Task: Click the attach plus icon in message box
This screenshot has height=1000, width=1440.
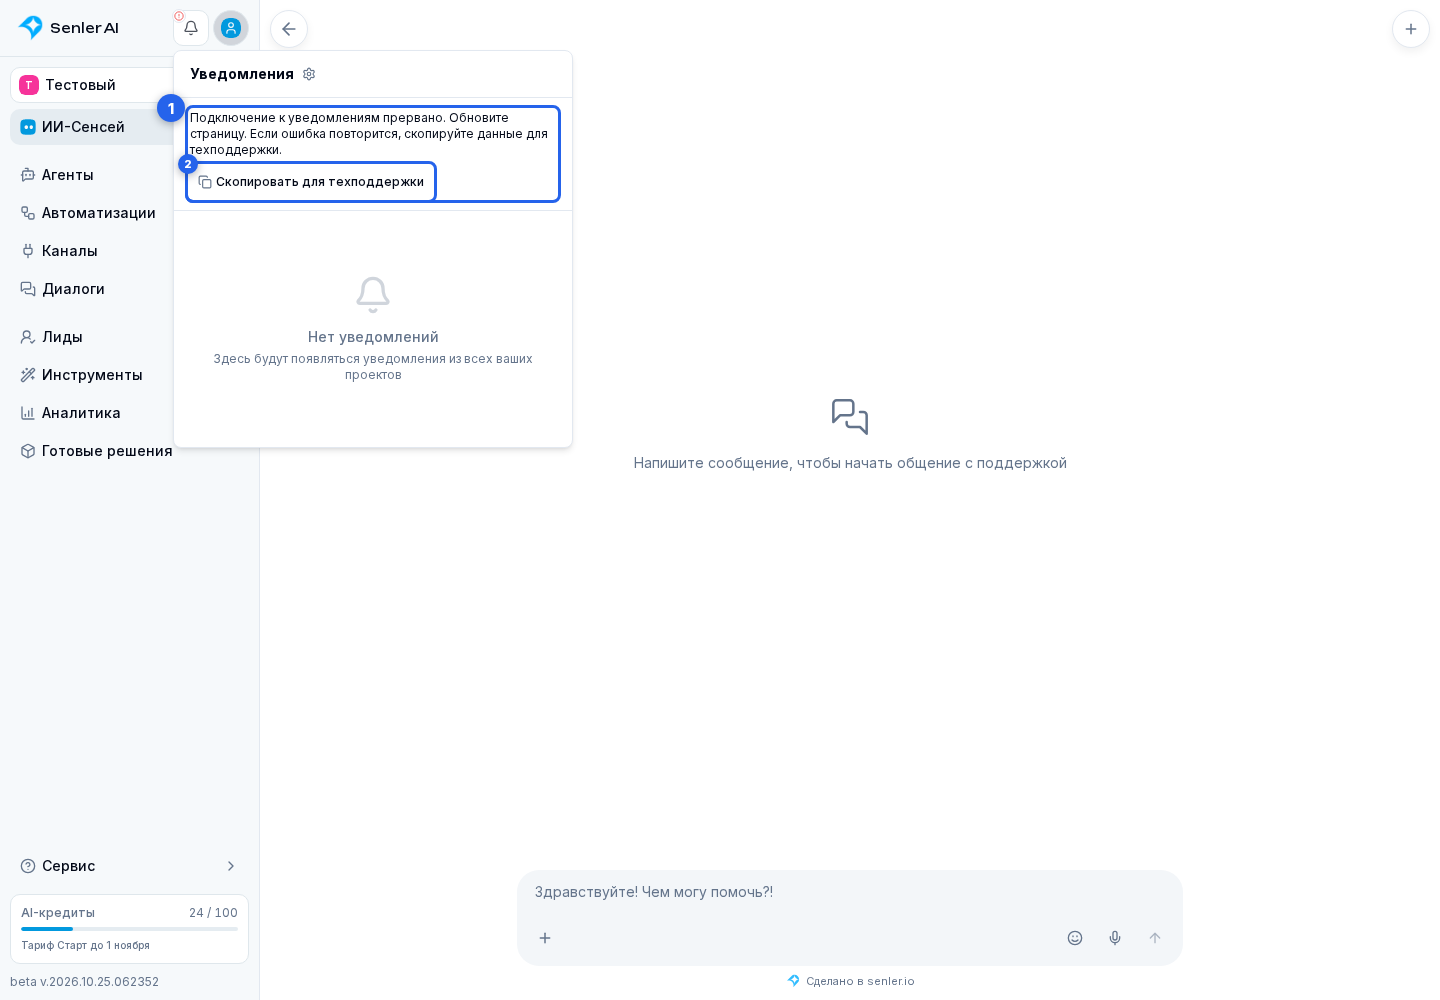Action: pos(545,938)
